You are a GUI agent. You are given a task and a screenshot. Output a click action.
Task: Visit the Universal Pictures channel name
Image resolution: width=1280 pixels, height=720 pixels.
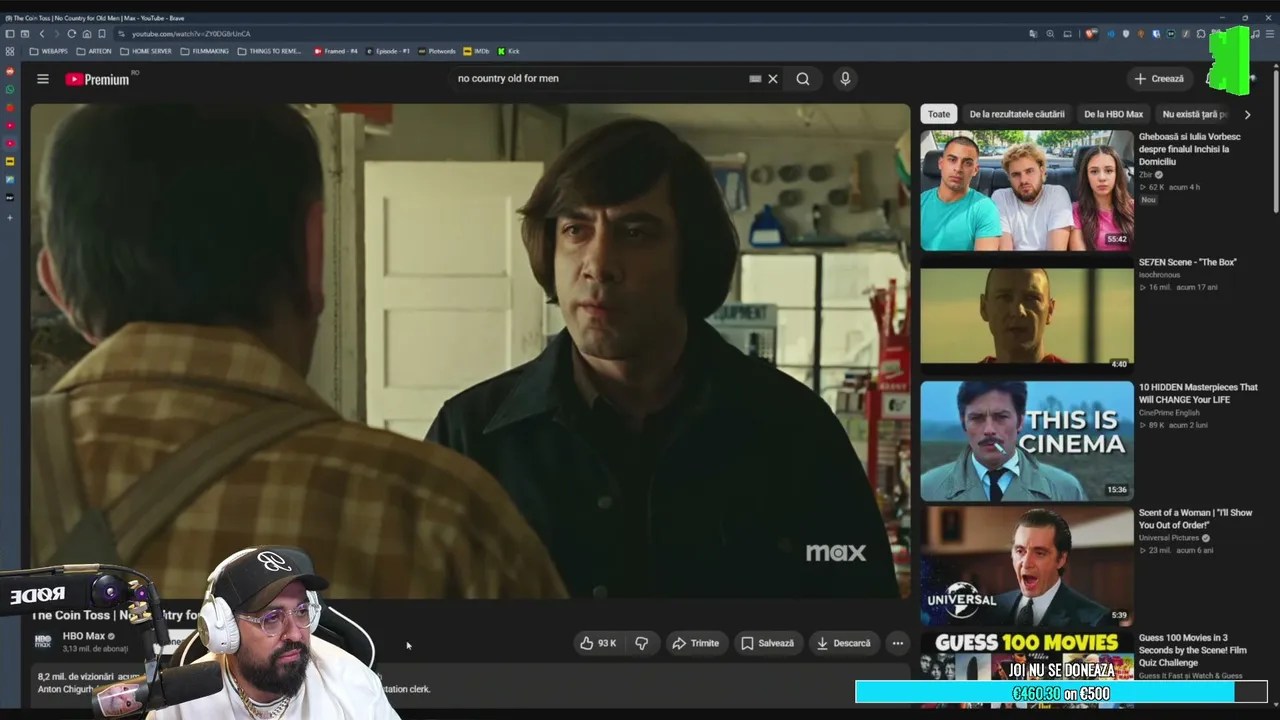click(1169, 538)
